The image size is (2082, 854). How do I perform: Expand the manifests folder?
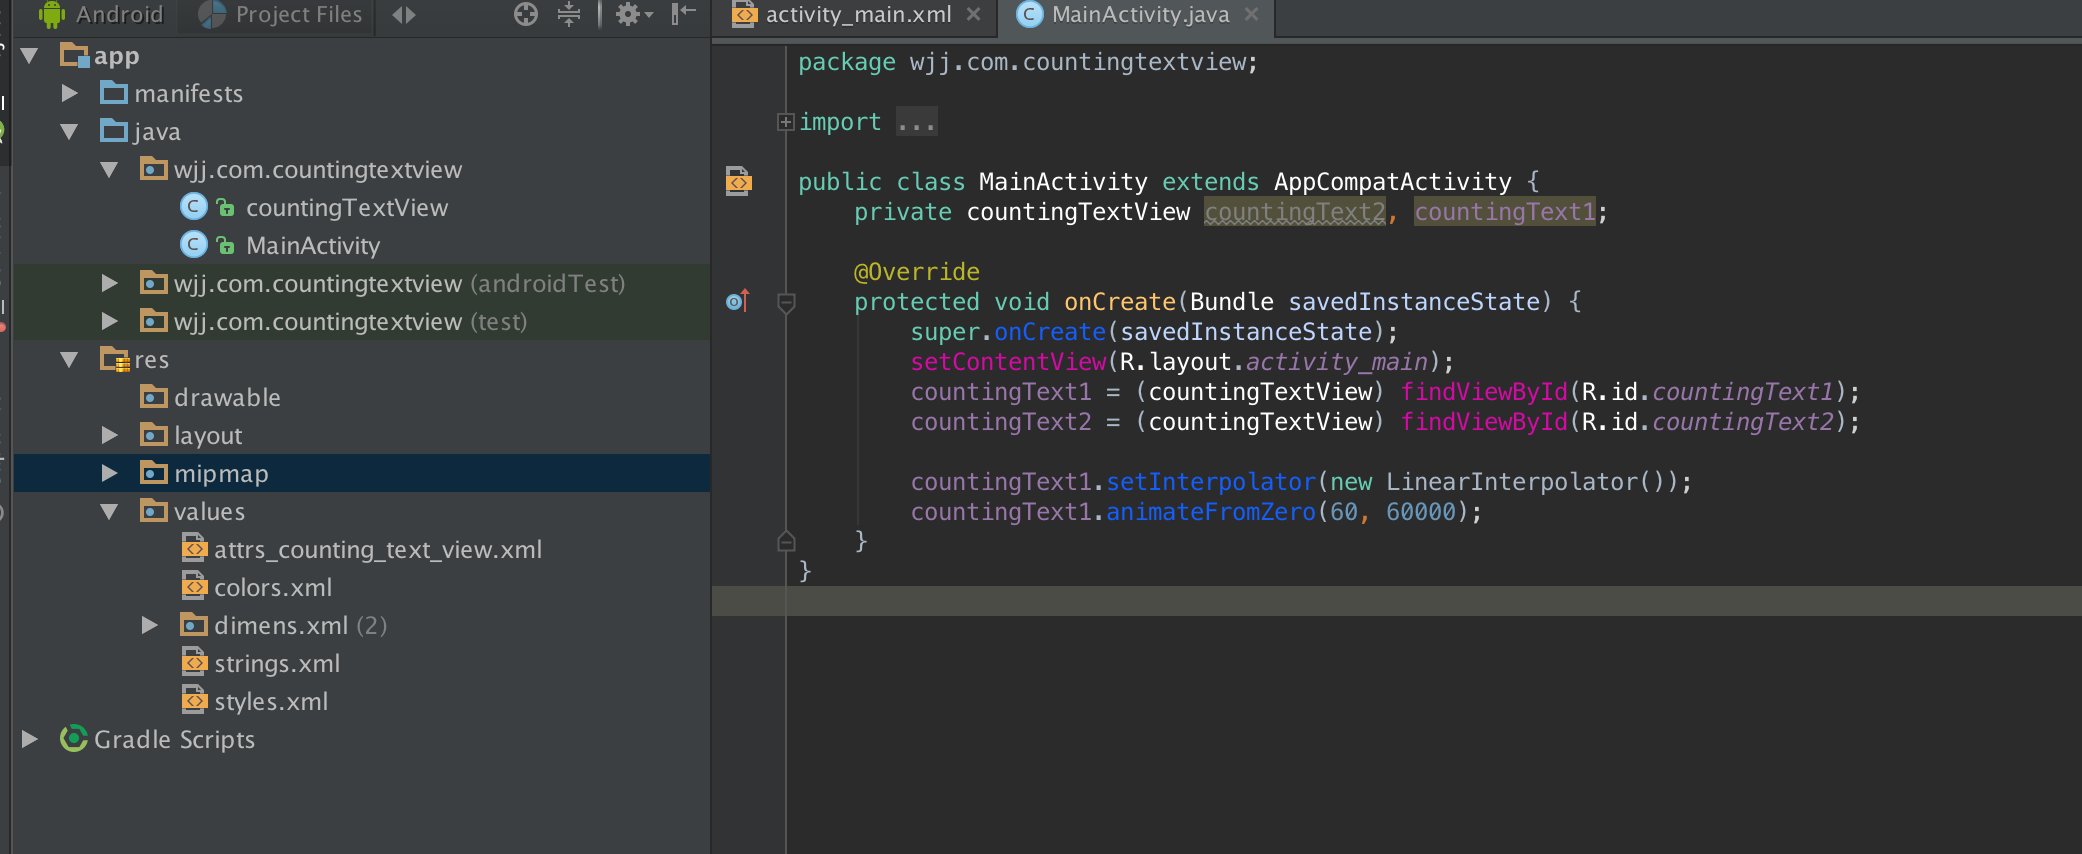tap(69, 93)
